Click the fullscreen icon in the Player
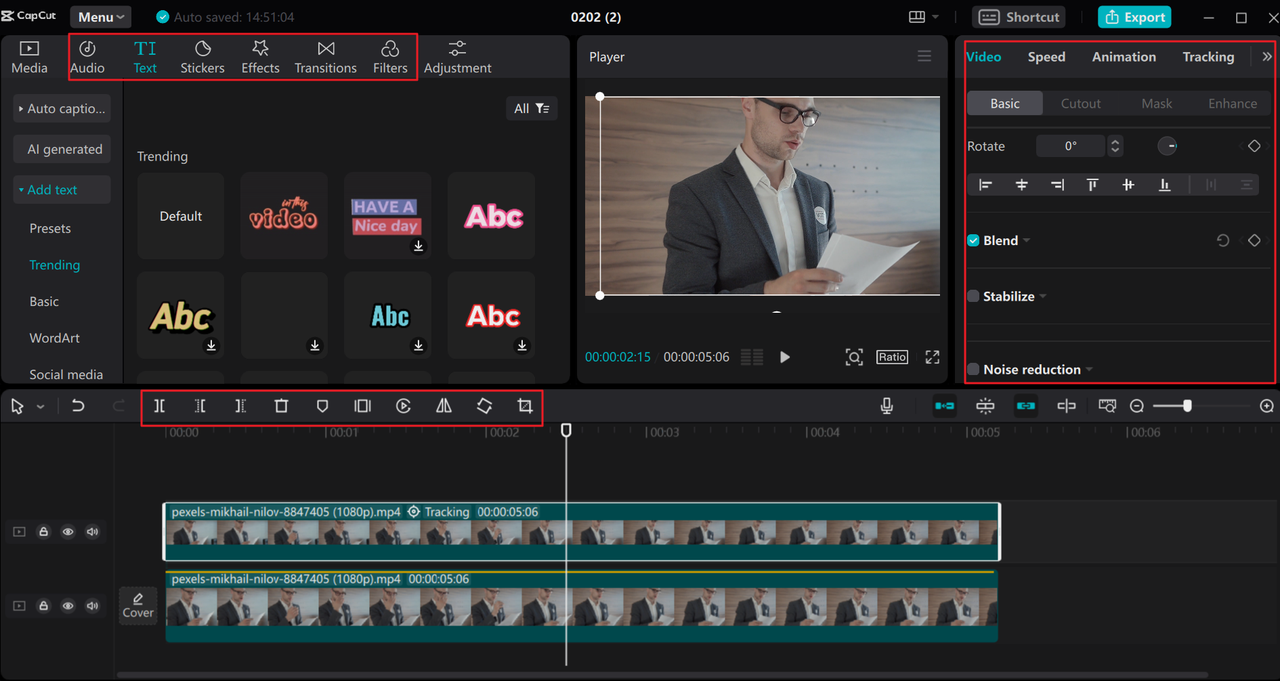This screenshot has width=1280, height=681. (x=932, y=357)
